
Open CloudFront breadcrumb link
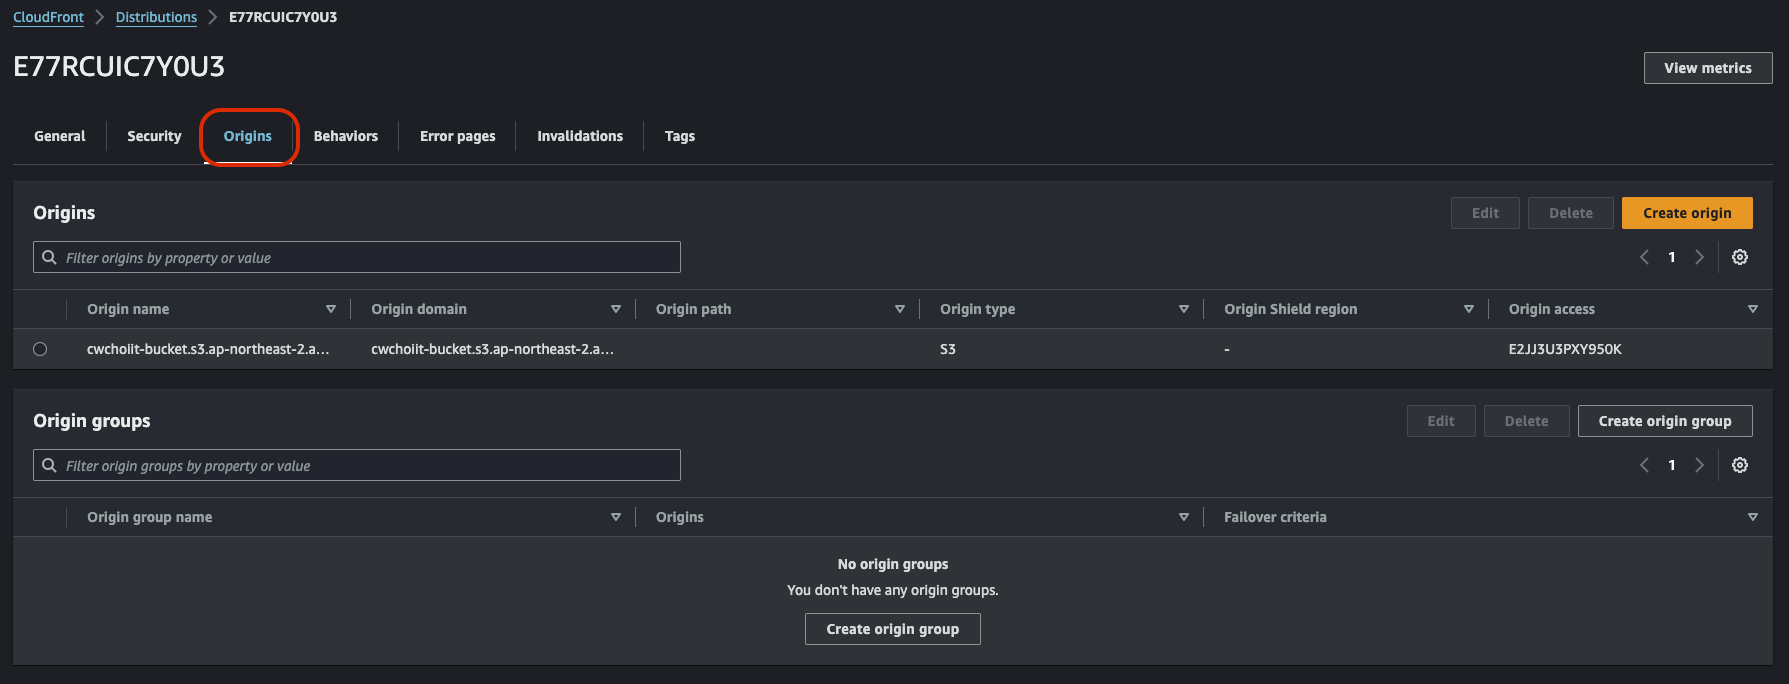[48, 17]
